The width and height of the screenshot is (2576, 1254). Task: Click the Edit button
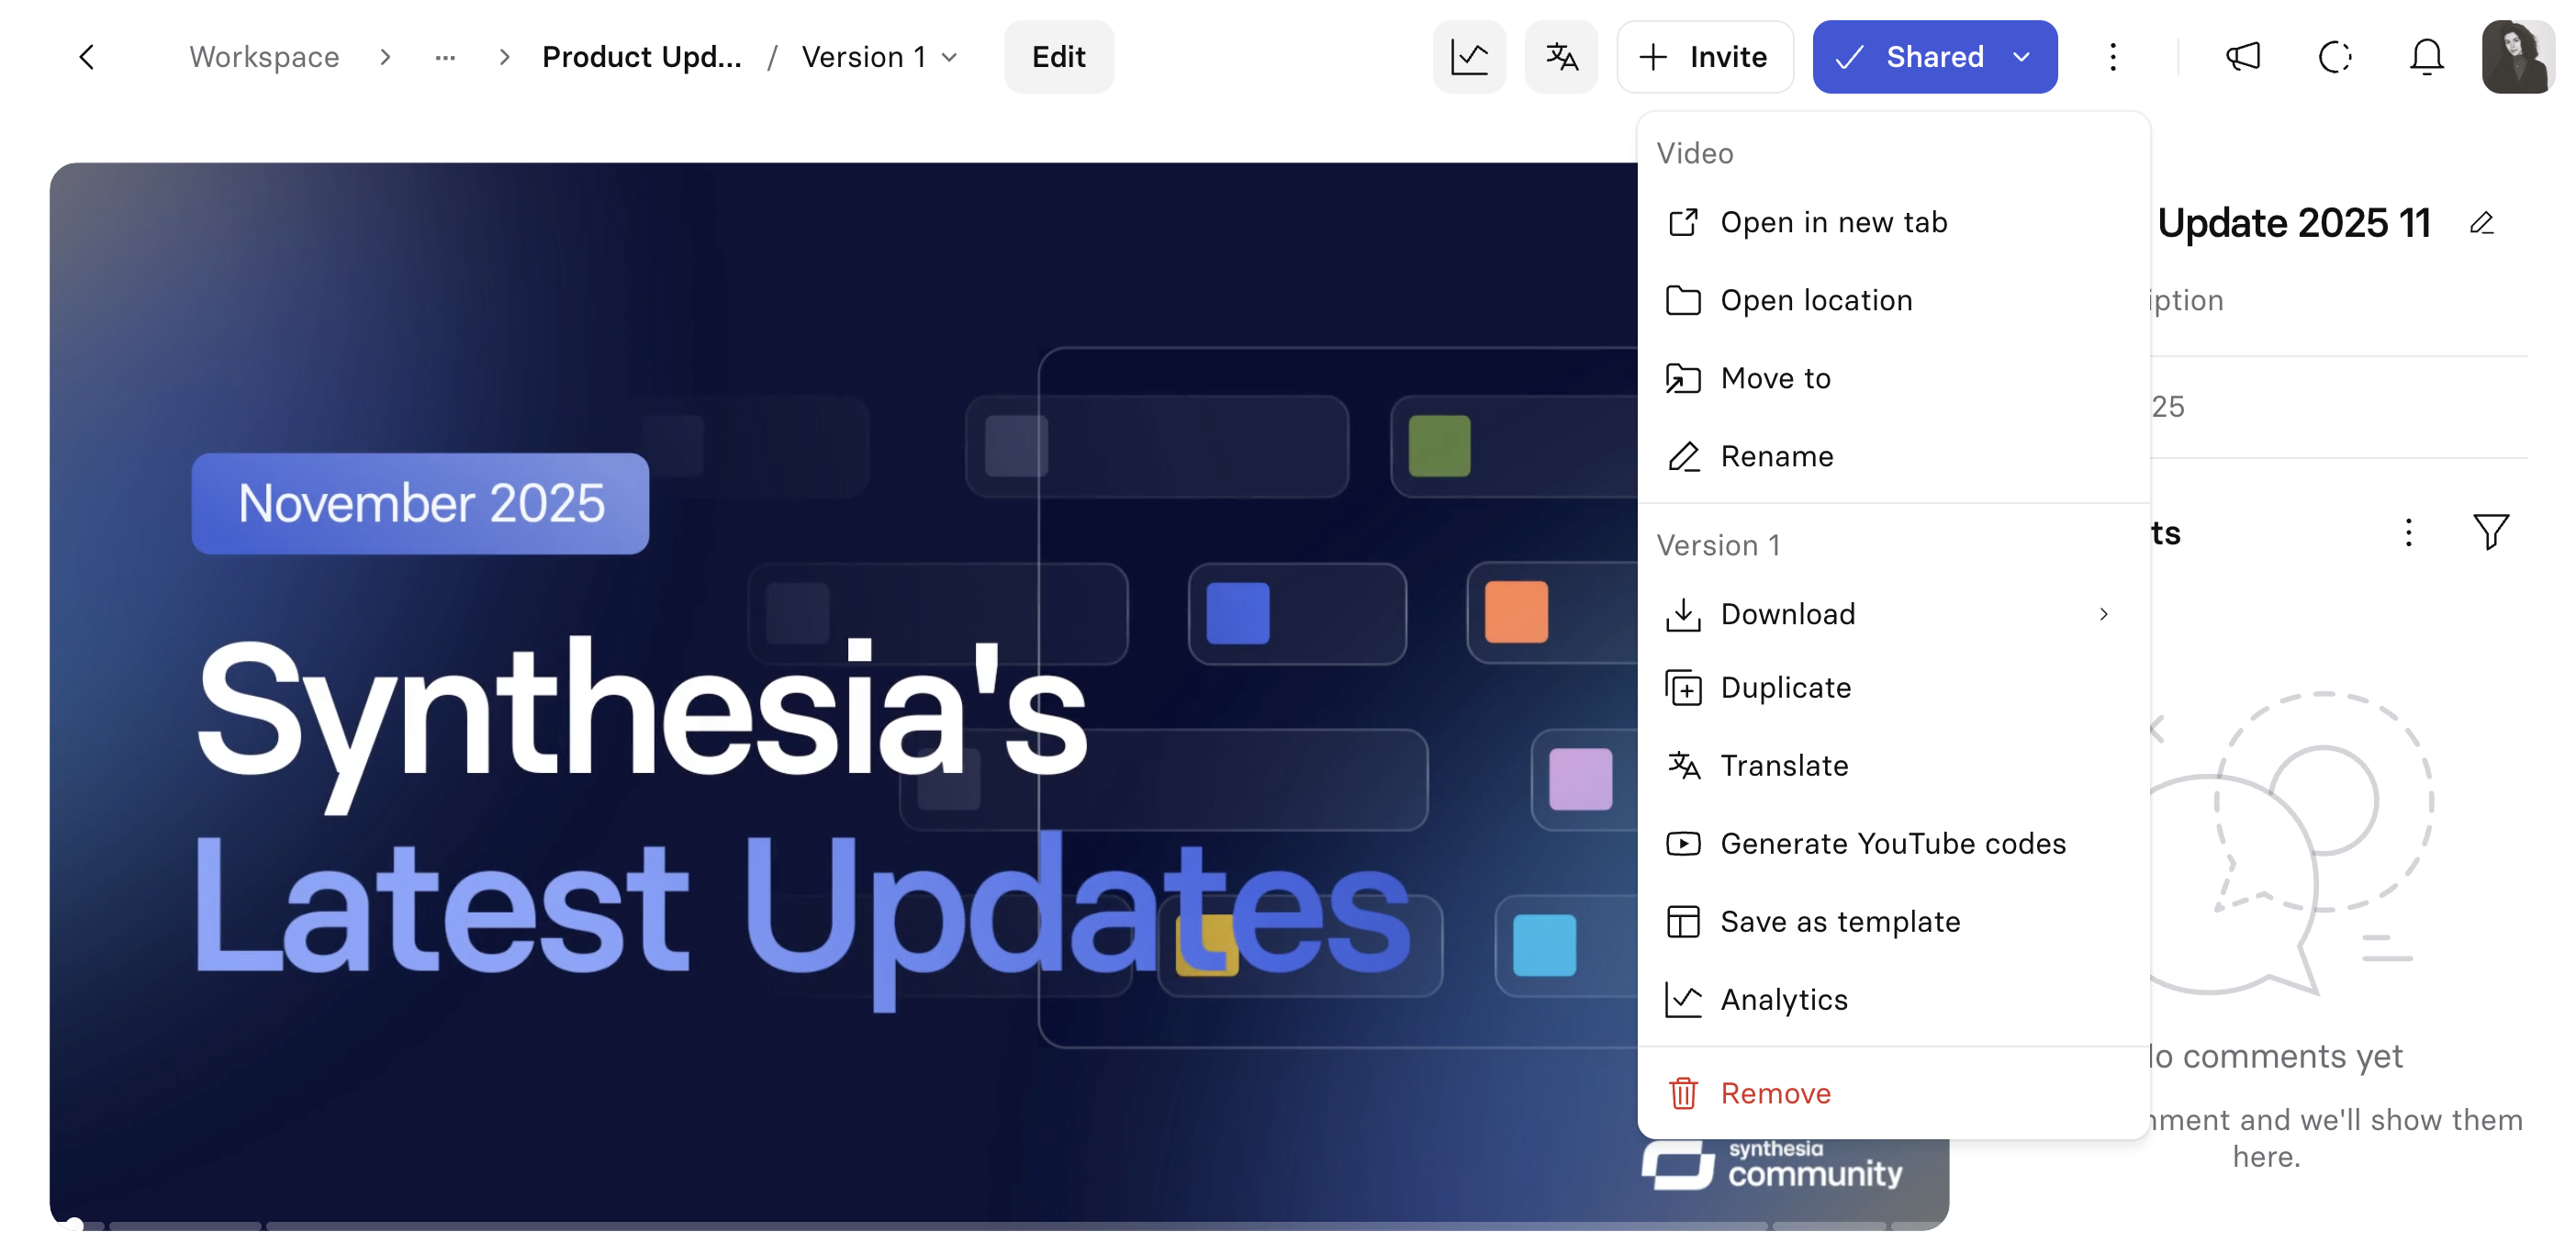tap(1058, 57)
